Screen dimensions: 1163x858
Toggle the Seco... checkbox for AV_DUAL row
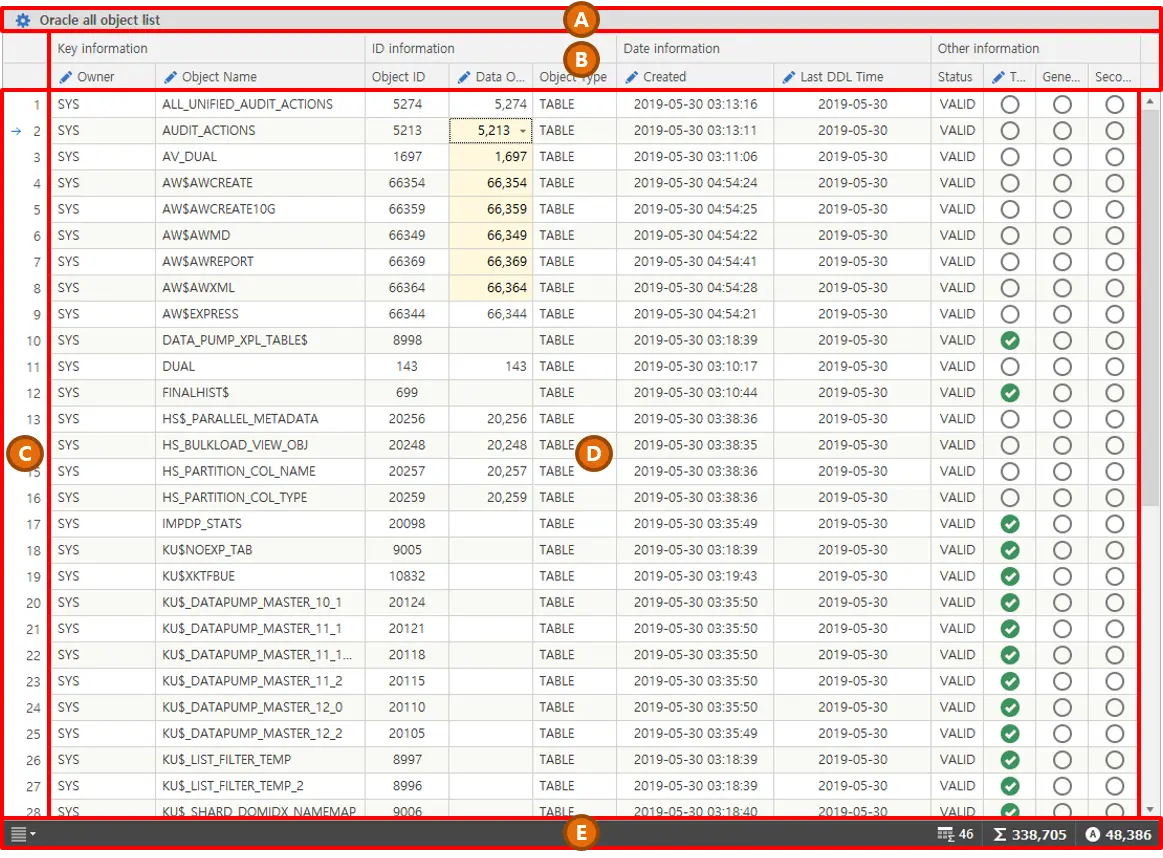click(1115, 157)
